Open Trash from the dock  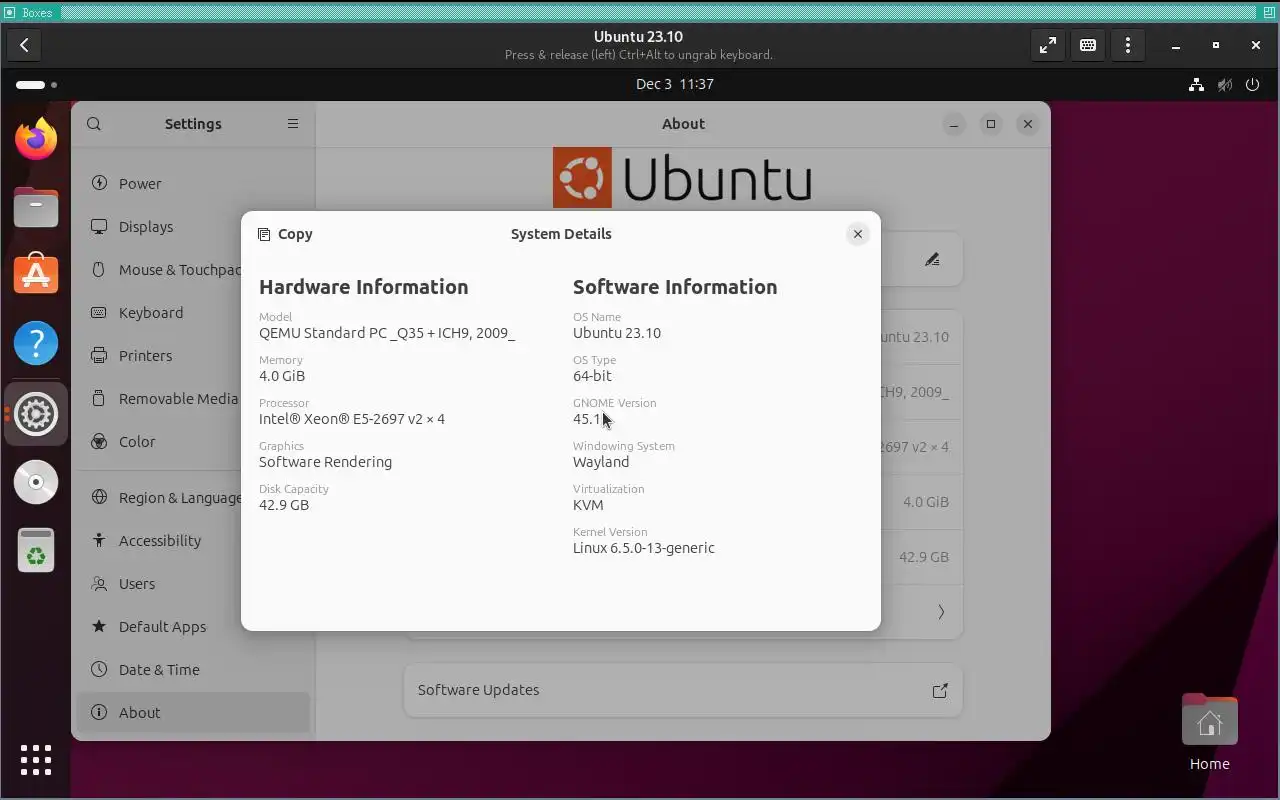36,550
